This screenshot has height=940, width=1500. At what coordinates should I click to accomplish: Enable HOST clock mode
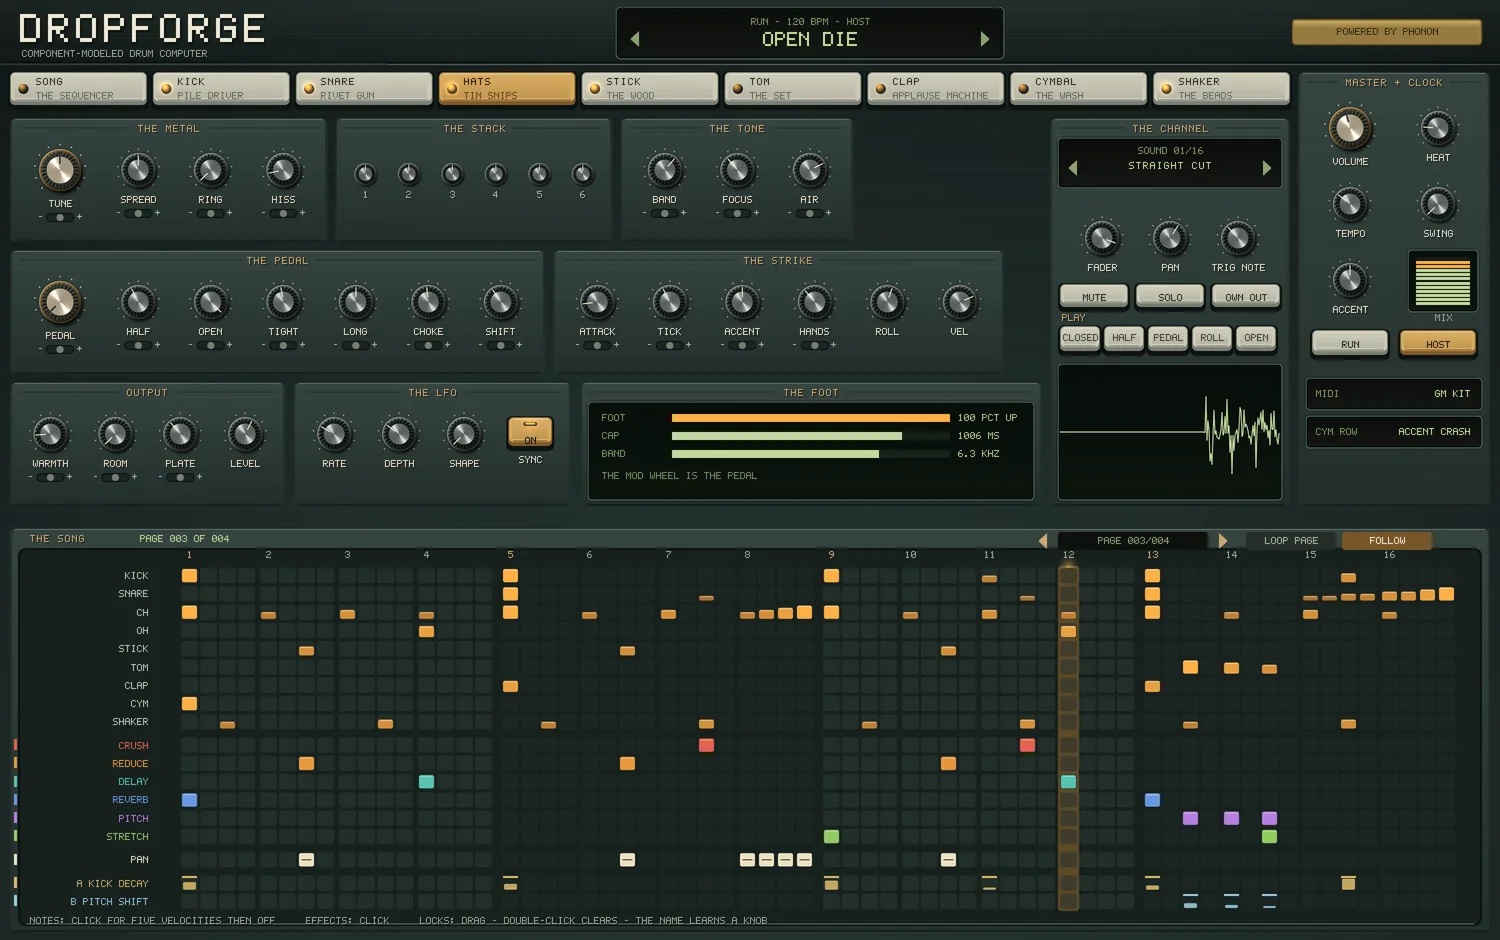pyautogui.click(x=1438, y=344)
